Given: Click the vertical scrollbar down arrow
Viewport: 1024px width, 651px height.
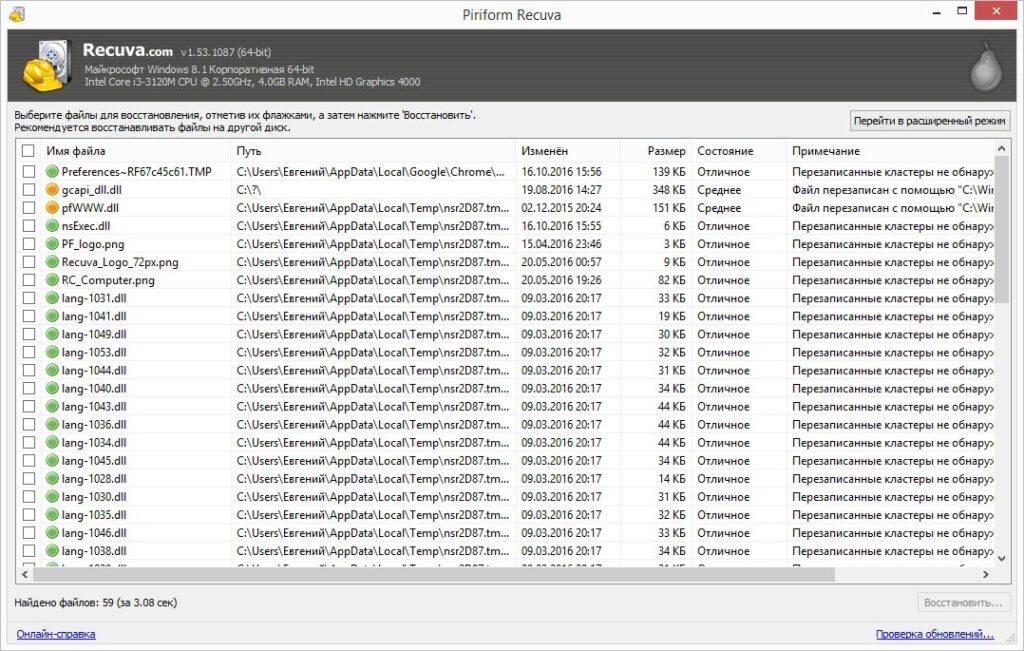Looking at the screenshot, I should 1002,557.
